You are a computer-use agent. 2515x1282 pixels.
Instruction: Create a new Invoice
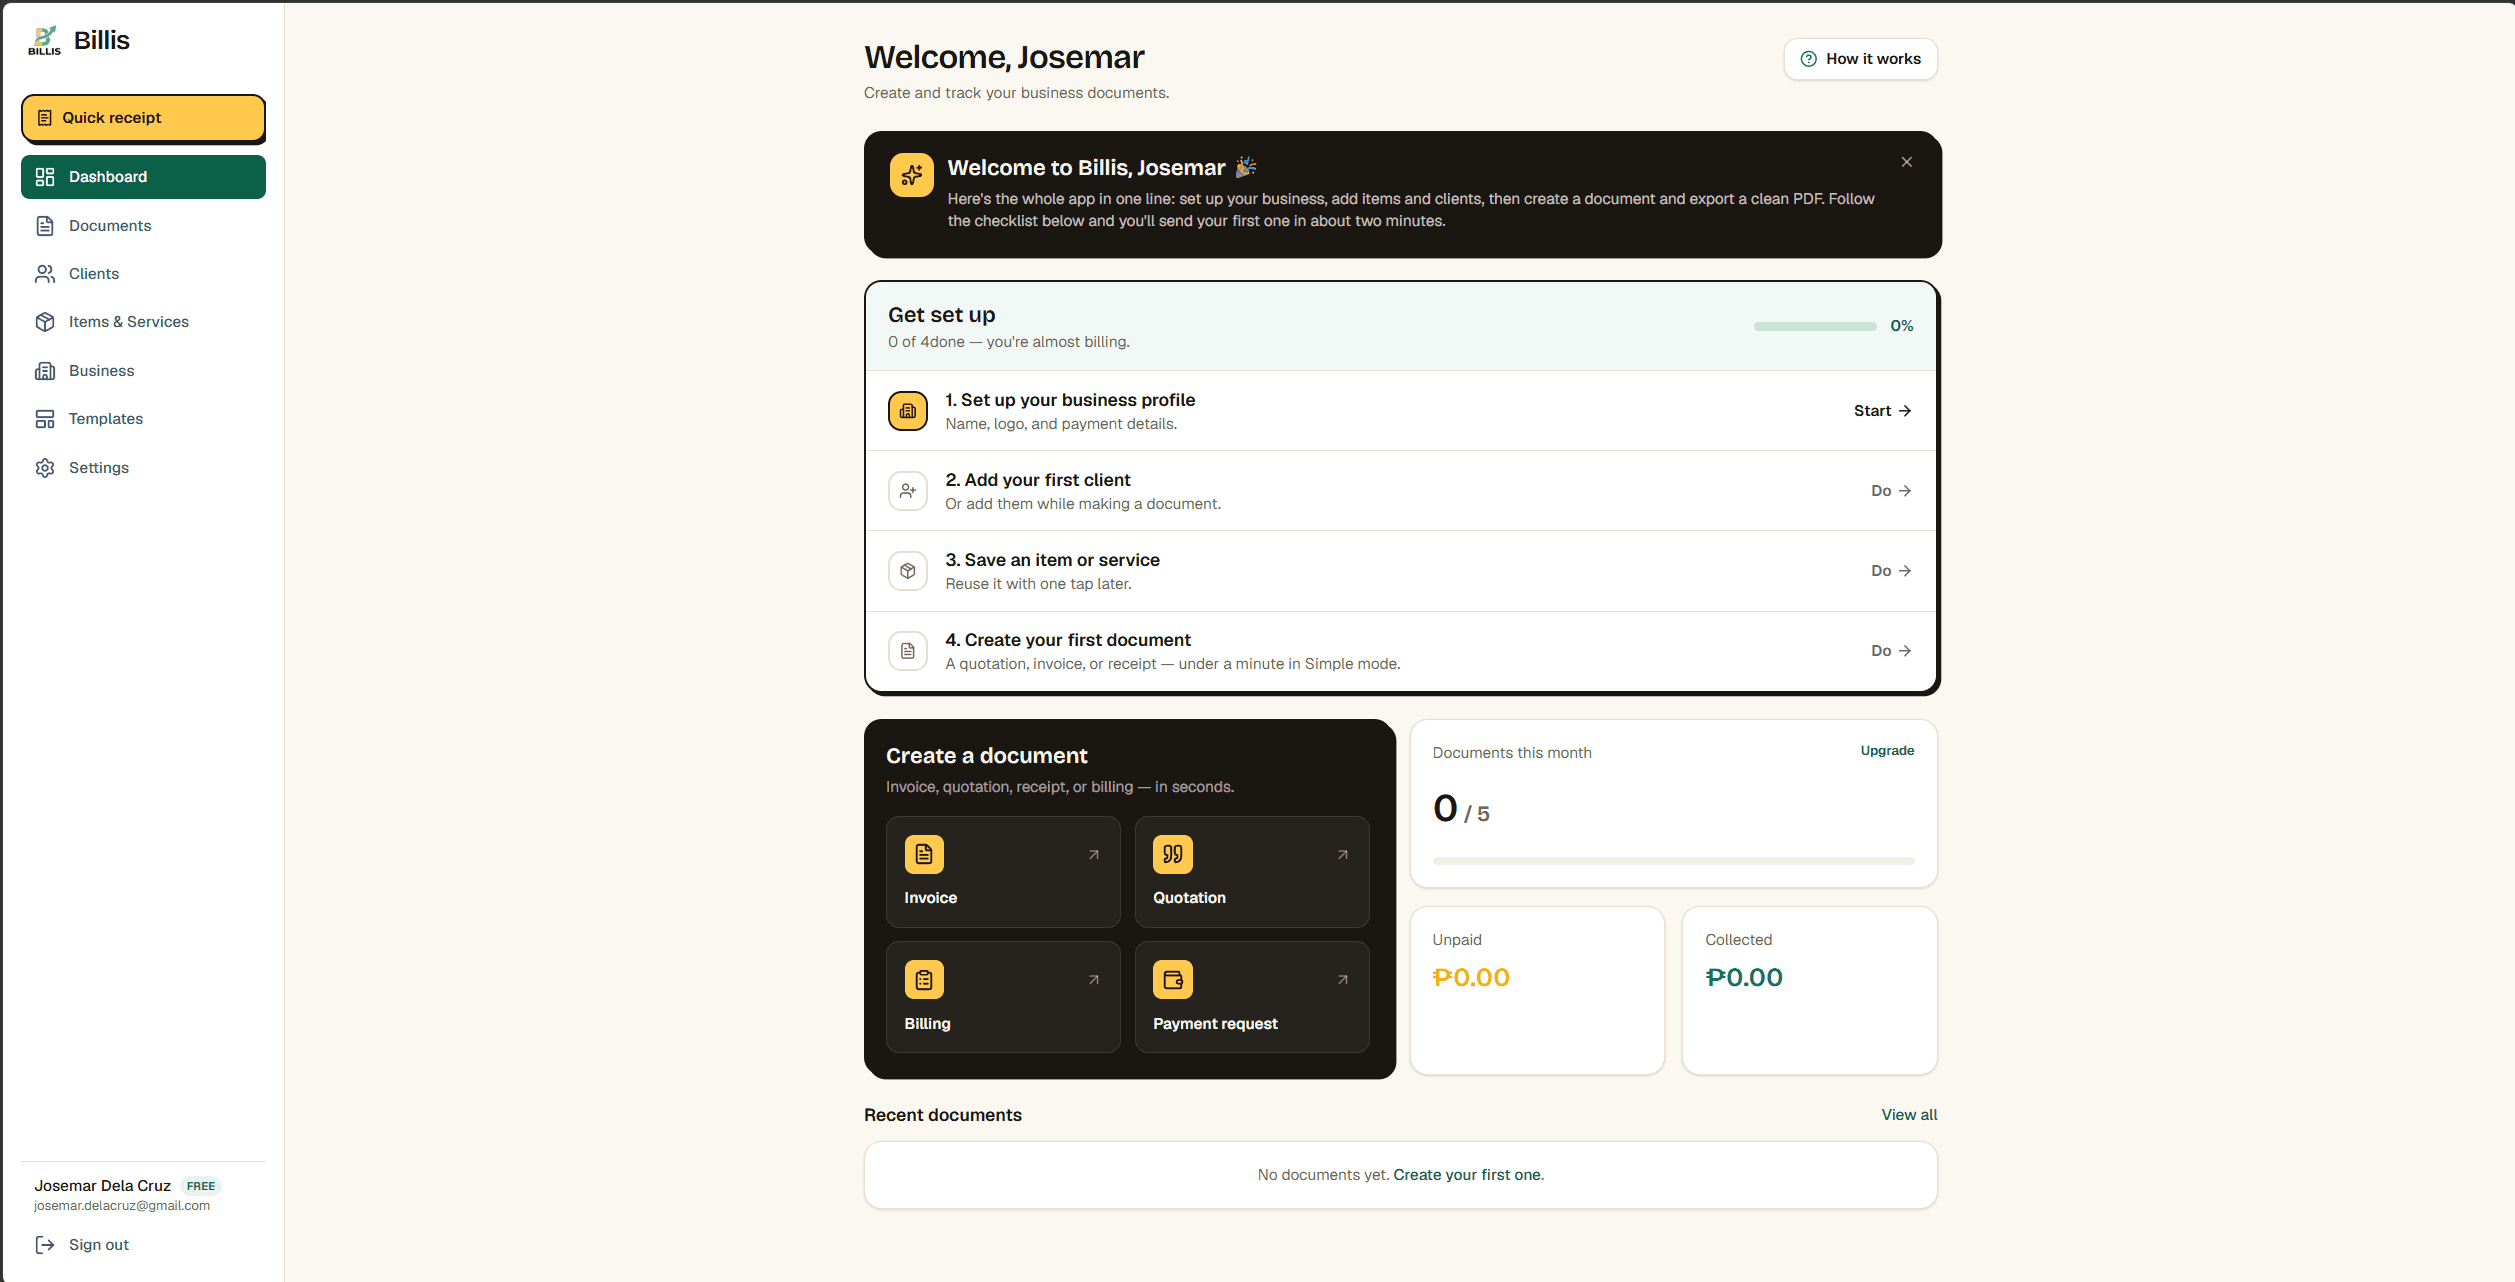pyautogui.click(x=1003, y=872)
